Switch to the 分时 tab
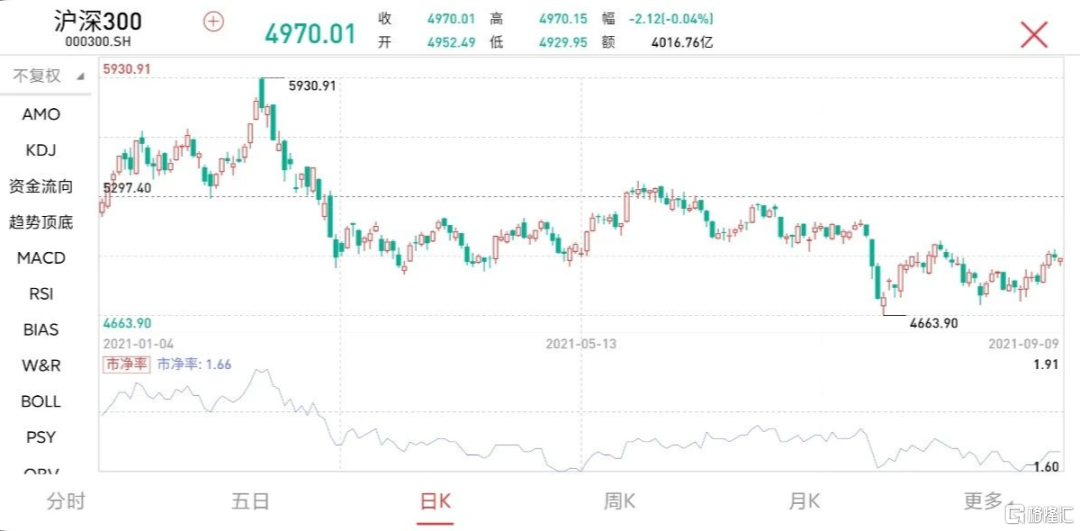Image resolution: width=1080 pixels, height=531 pixels. click(66, 501)
